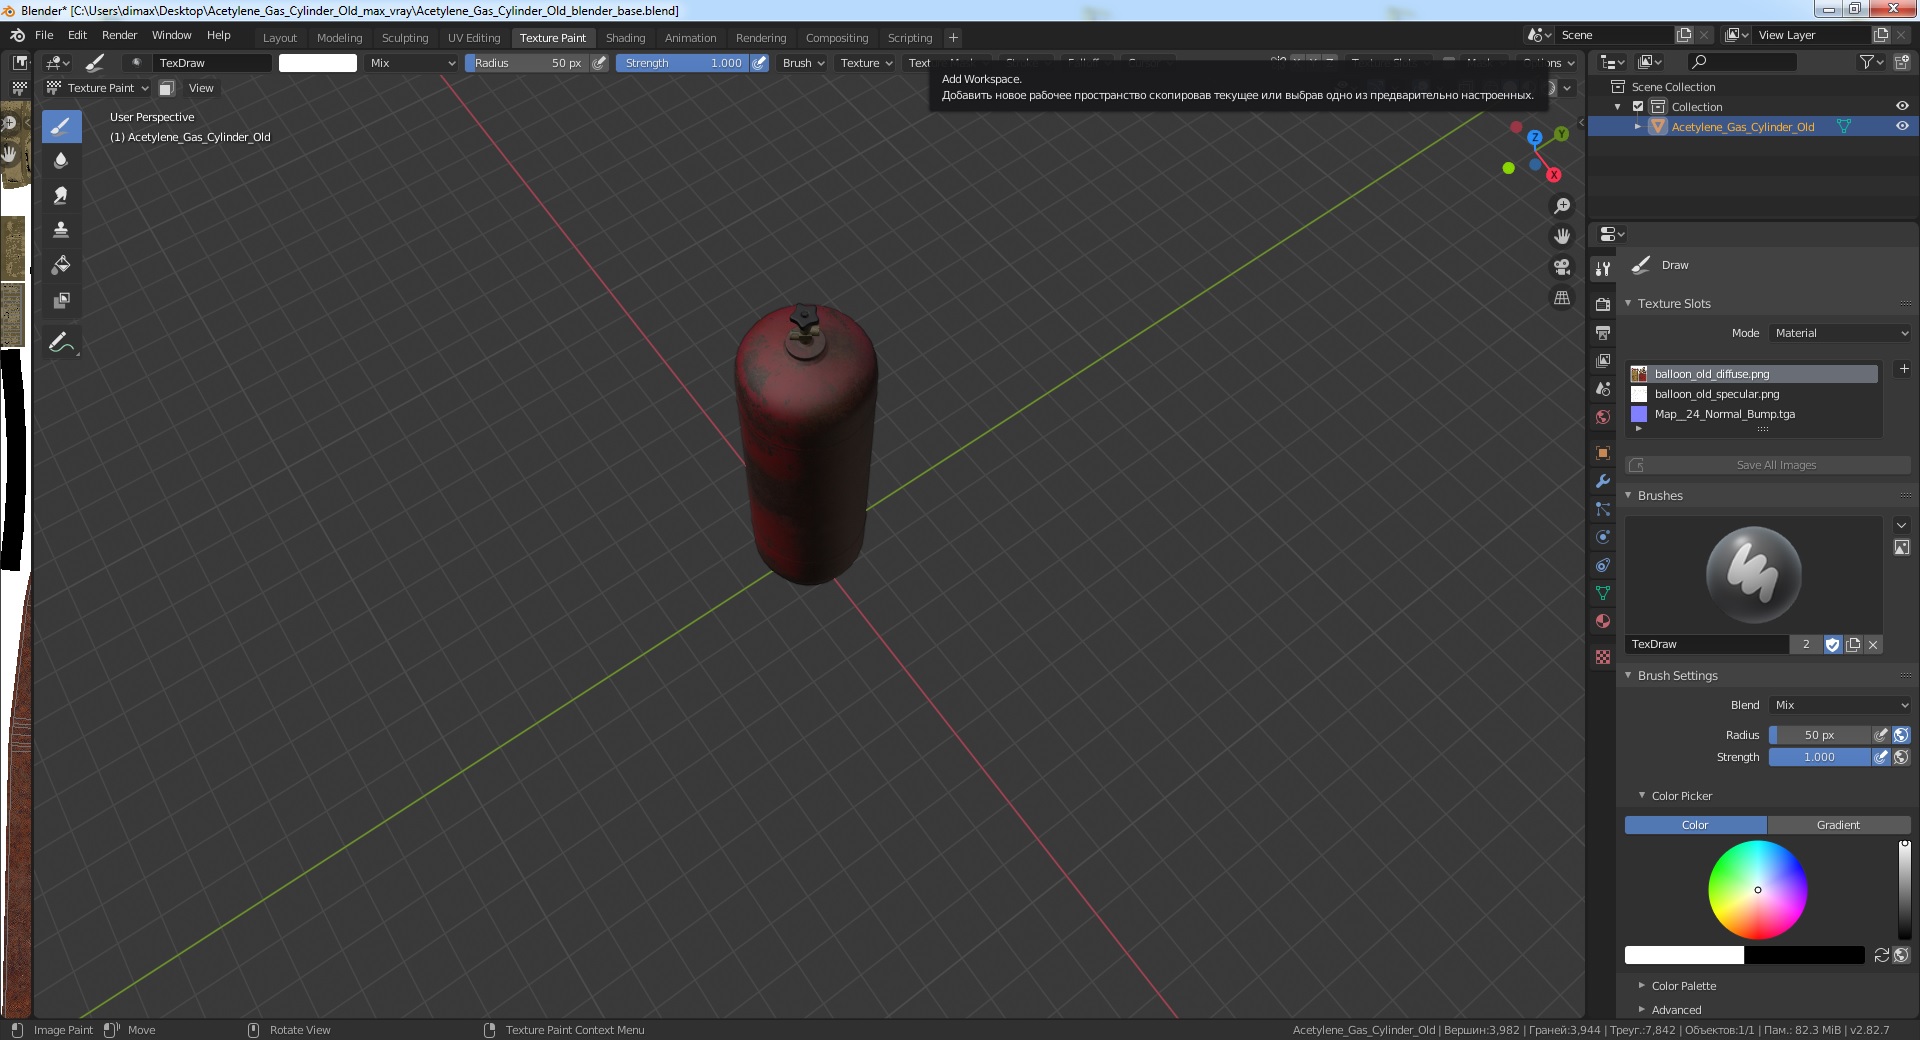This screenshot has width=1920, height=1040.
Task: Open the File menu
Action: pyautogui.click(x=44, y=35)
